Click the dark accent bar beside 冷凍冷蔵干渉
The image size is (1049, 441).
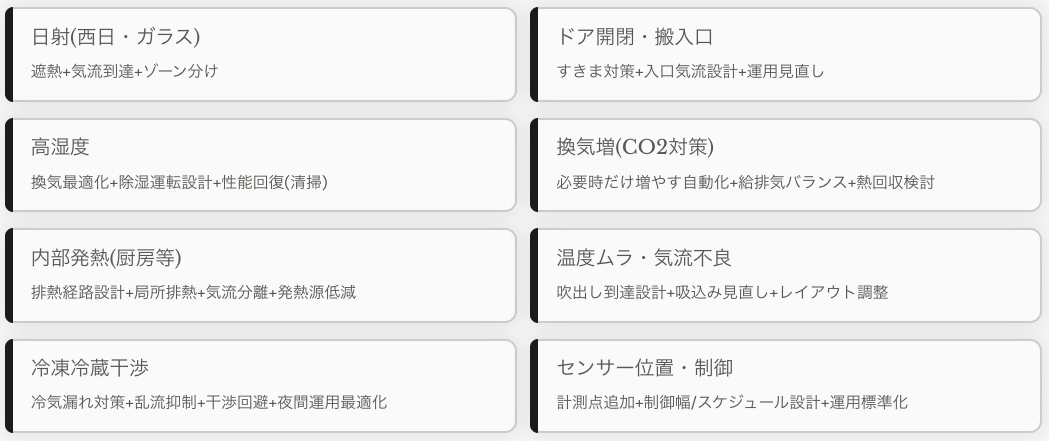coord(9,386)
